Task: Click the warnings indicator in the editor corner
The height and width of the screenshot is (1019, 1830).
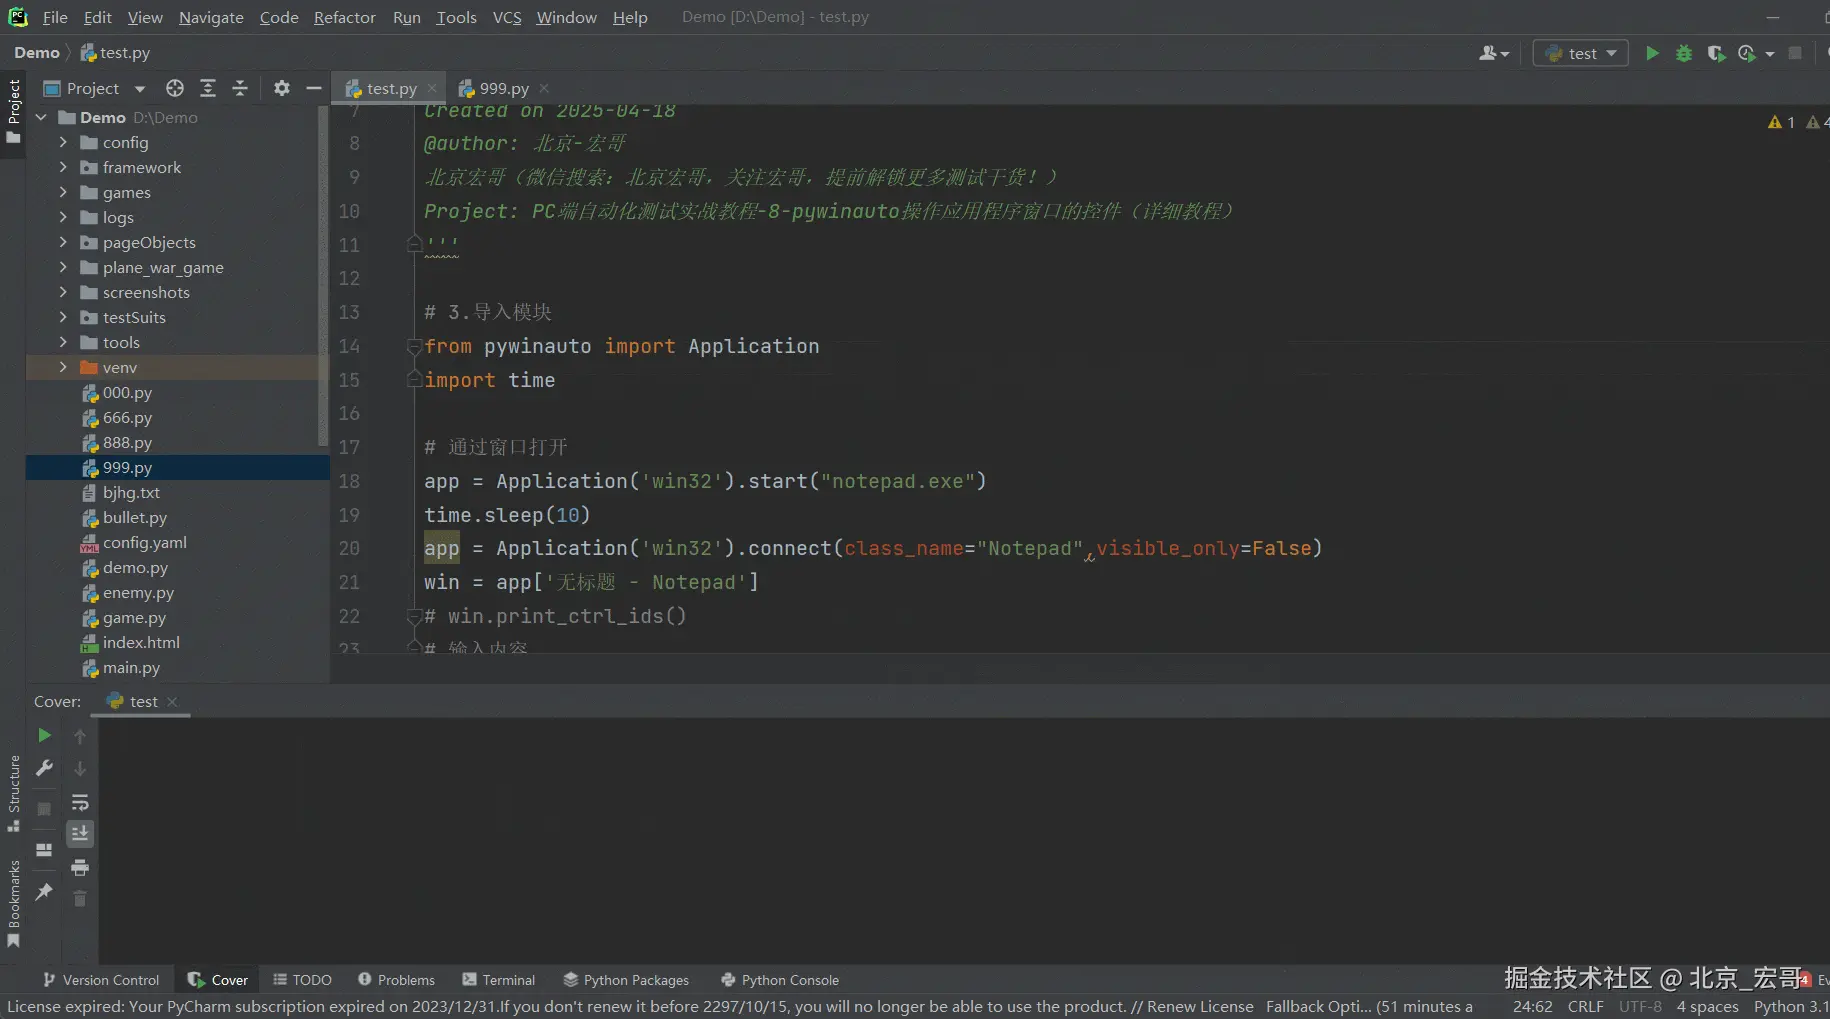Action: [1781, 122]
